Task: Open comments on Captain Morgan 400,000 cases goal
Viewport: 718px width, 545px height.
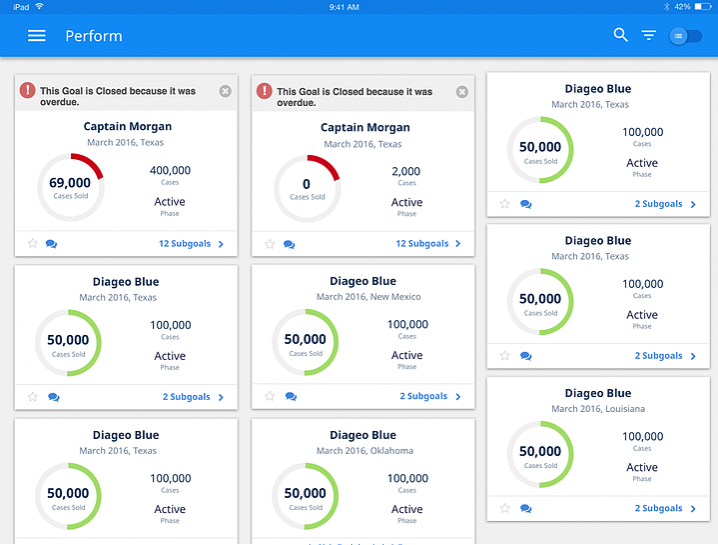Action: pos(51,244)
